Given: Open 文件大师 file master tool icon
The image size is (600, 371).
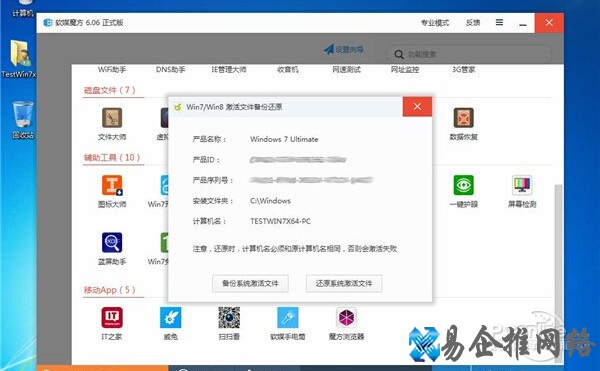Looking at the screenshot, I should (112, 118).
